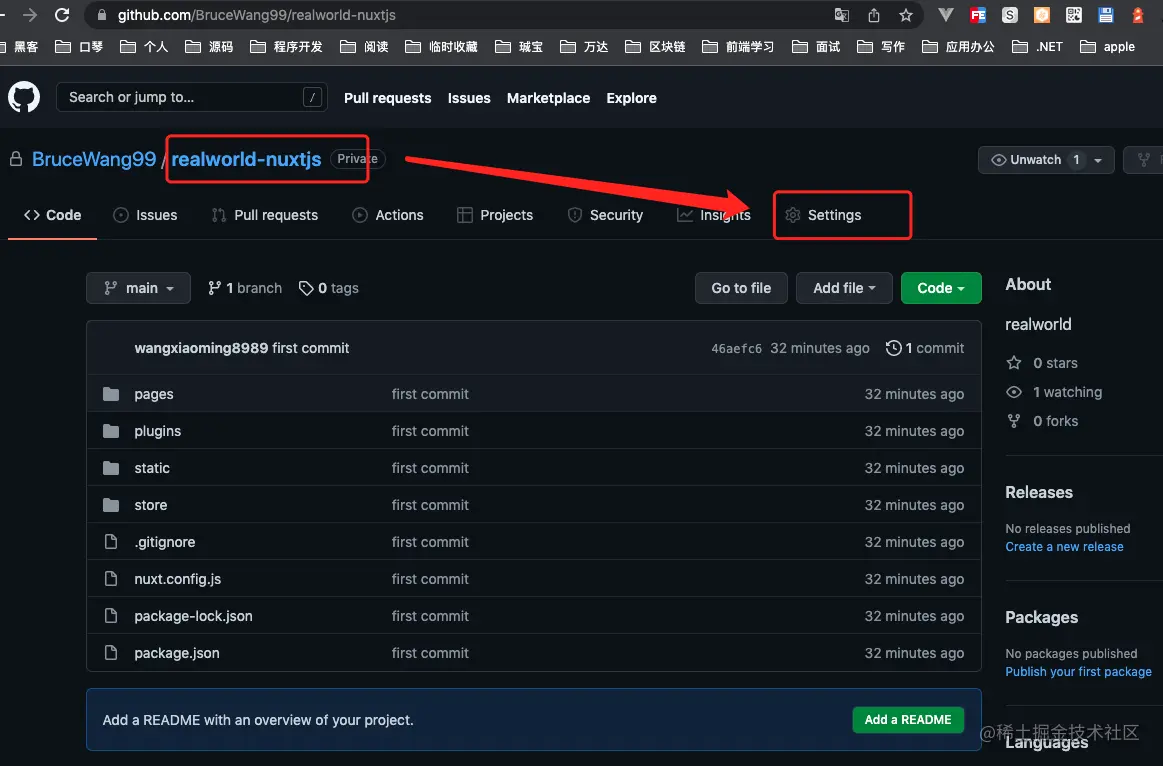1163x766 pixels.
Task: Click the browser address bar URL
Action: 257,15
